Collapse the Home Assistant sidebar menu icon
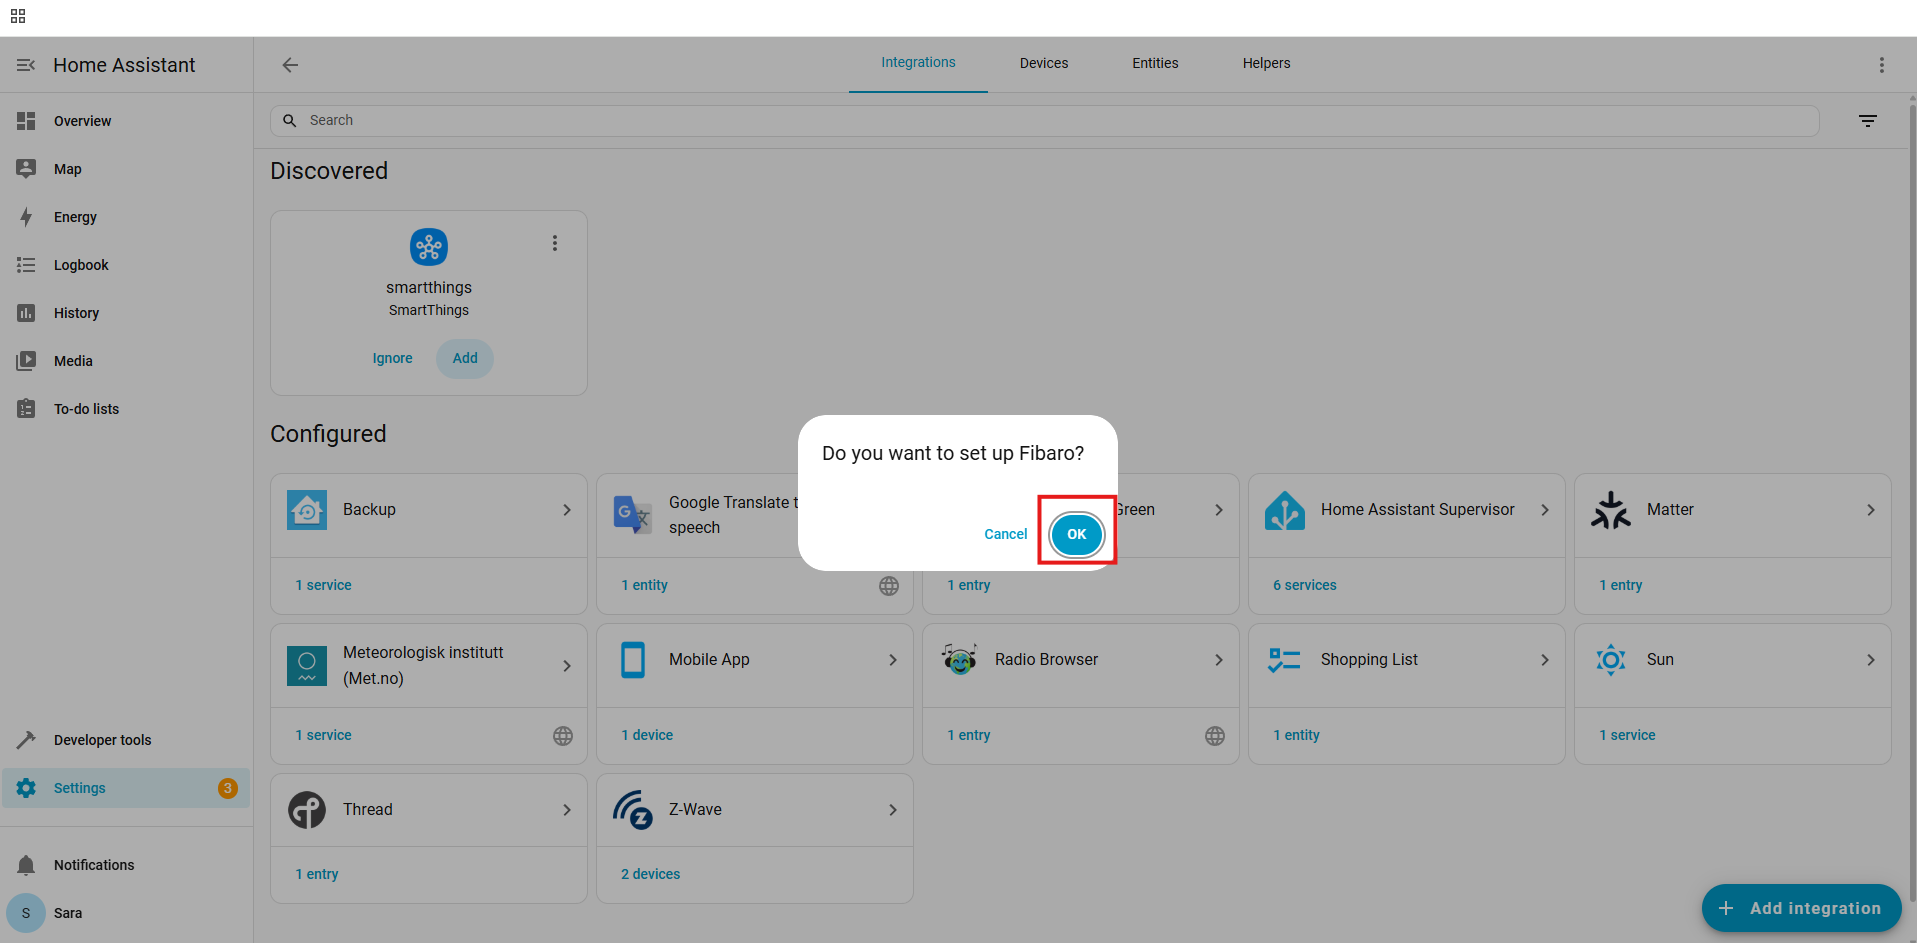The width and height of the screenshot is (1917, 943). coord(26,65)
